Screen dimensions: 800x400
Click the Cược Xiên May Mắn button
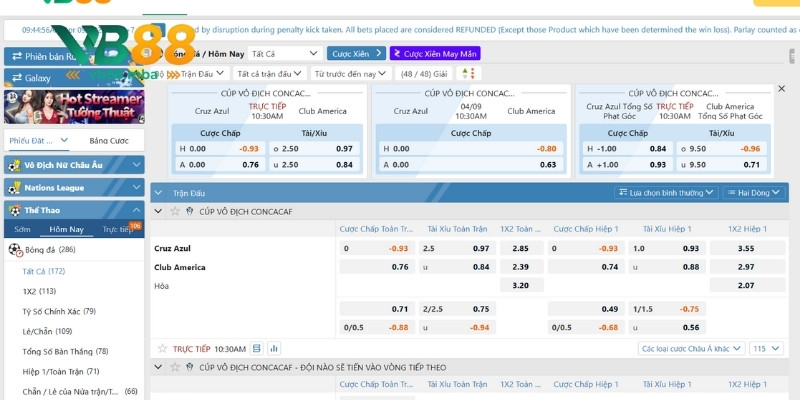click(x=435, y=52)
